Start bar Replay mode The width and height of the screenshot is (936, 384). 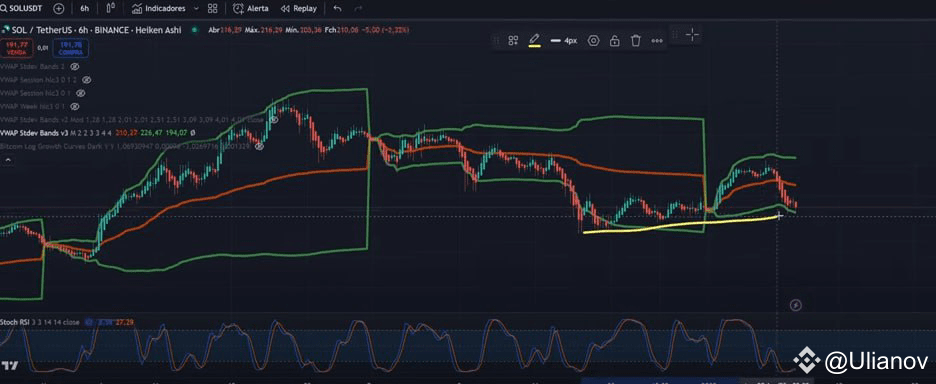point(298,9)
